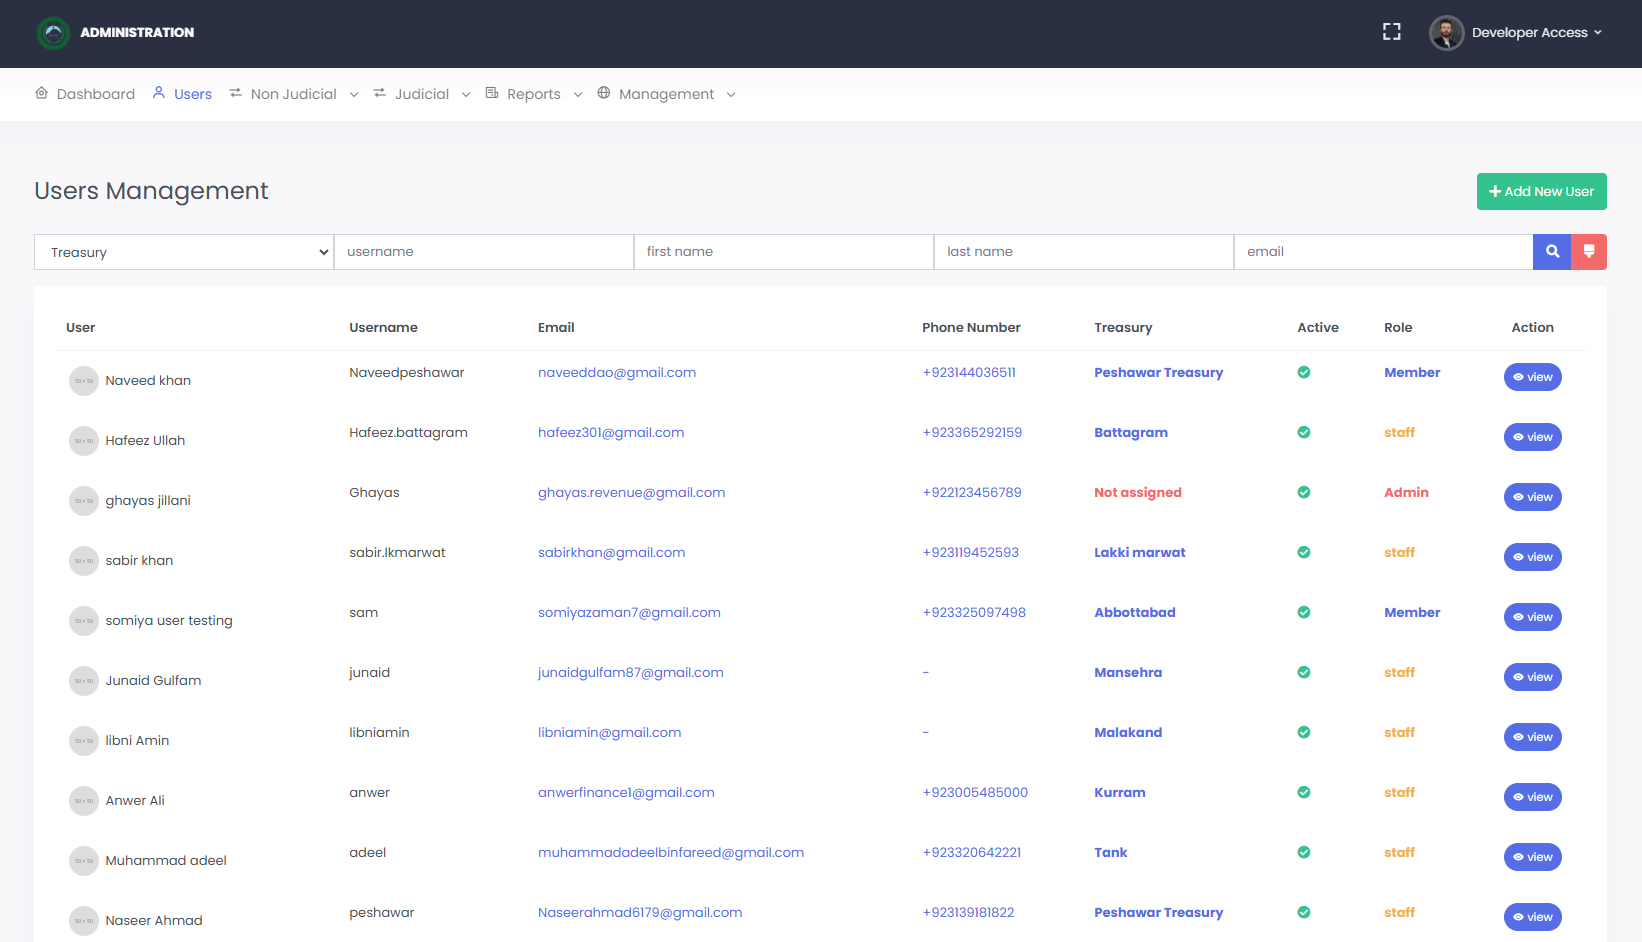View user libni Amin
This screenshot has height=942, width=1642.
[x=1532, y=737]
